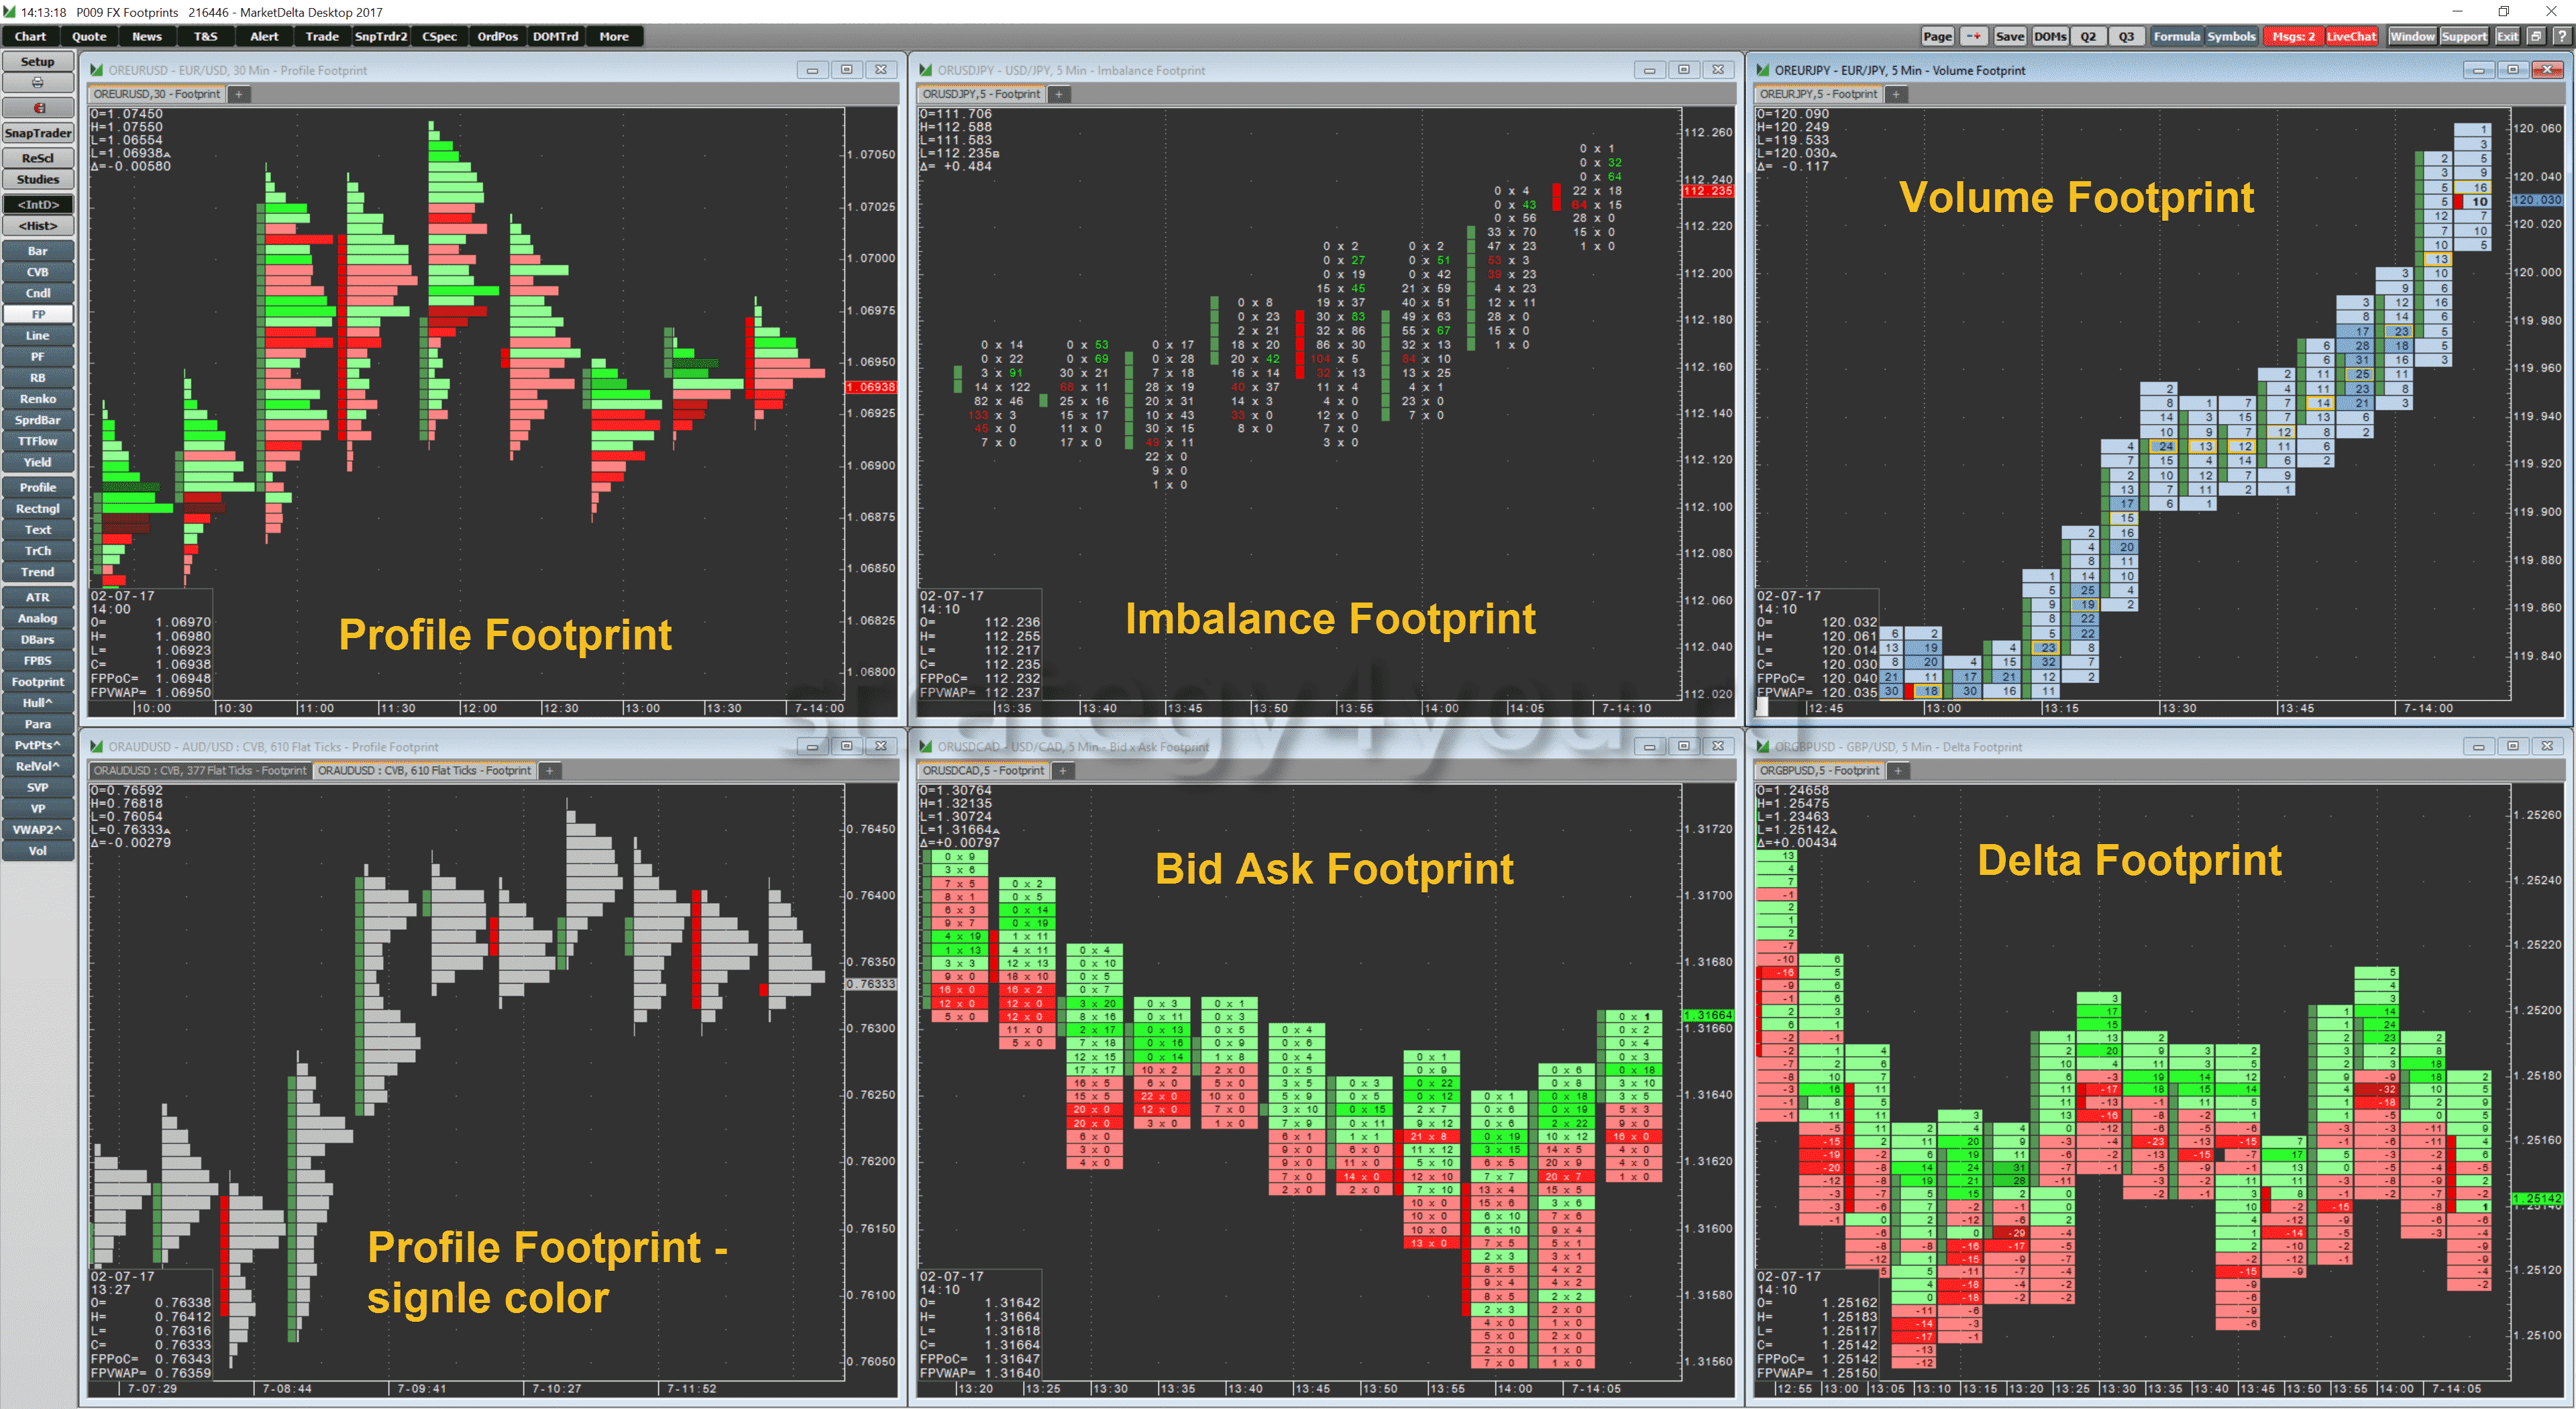The height and width of the screenshot is (1409, 2576).
Task: Switch to ORAUDUSD CVB 377 Flat Ticks tab
Action: [200, 771]
